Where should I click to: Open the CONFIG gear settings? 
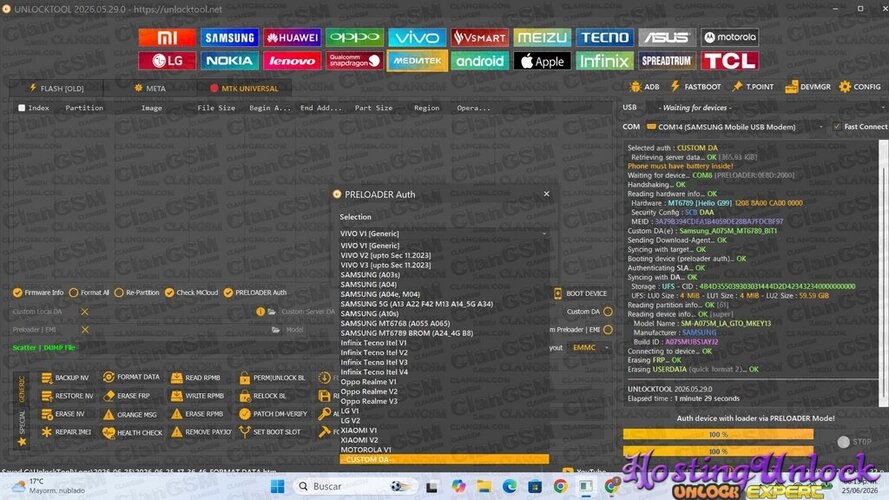[860, 87]
